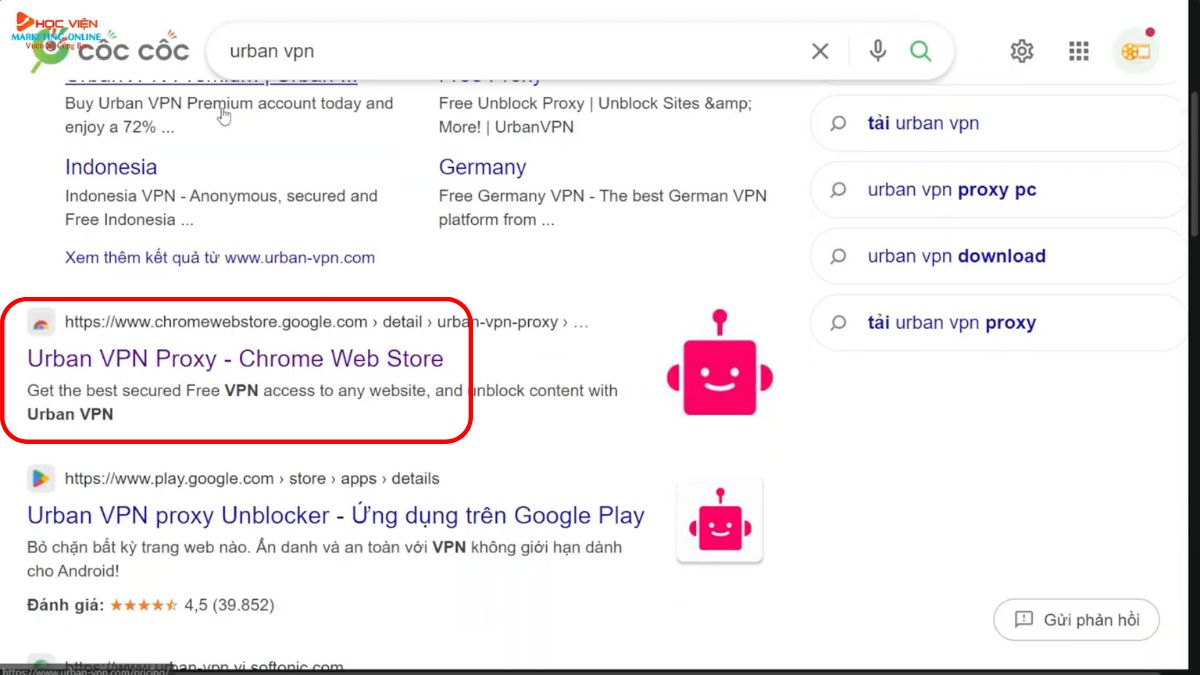Open the Urban VPN robot thumbnail beside Chrome Web Store

[x=720, y=362]
